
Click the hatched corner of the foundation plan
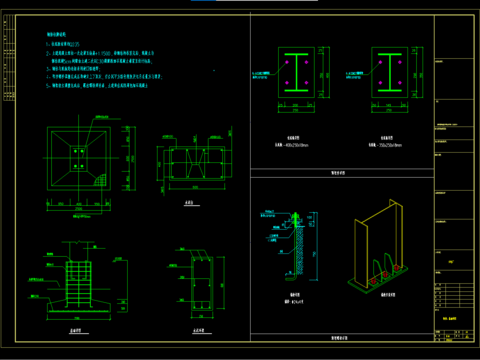(x=100, y=180)
